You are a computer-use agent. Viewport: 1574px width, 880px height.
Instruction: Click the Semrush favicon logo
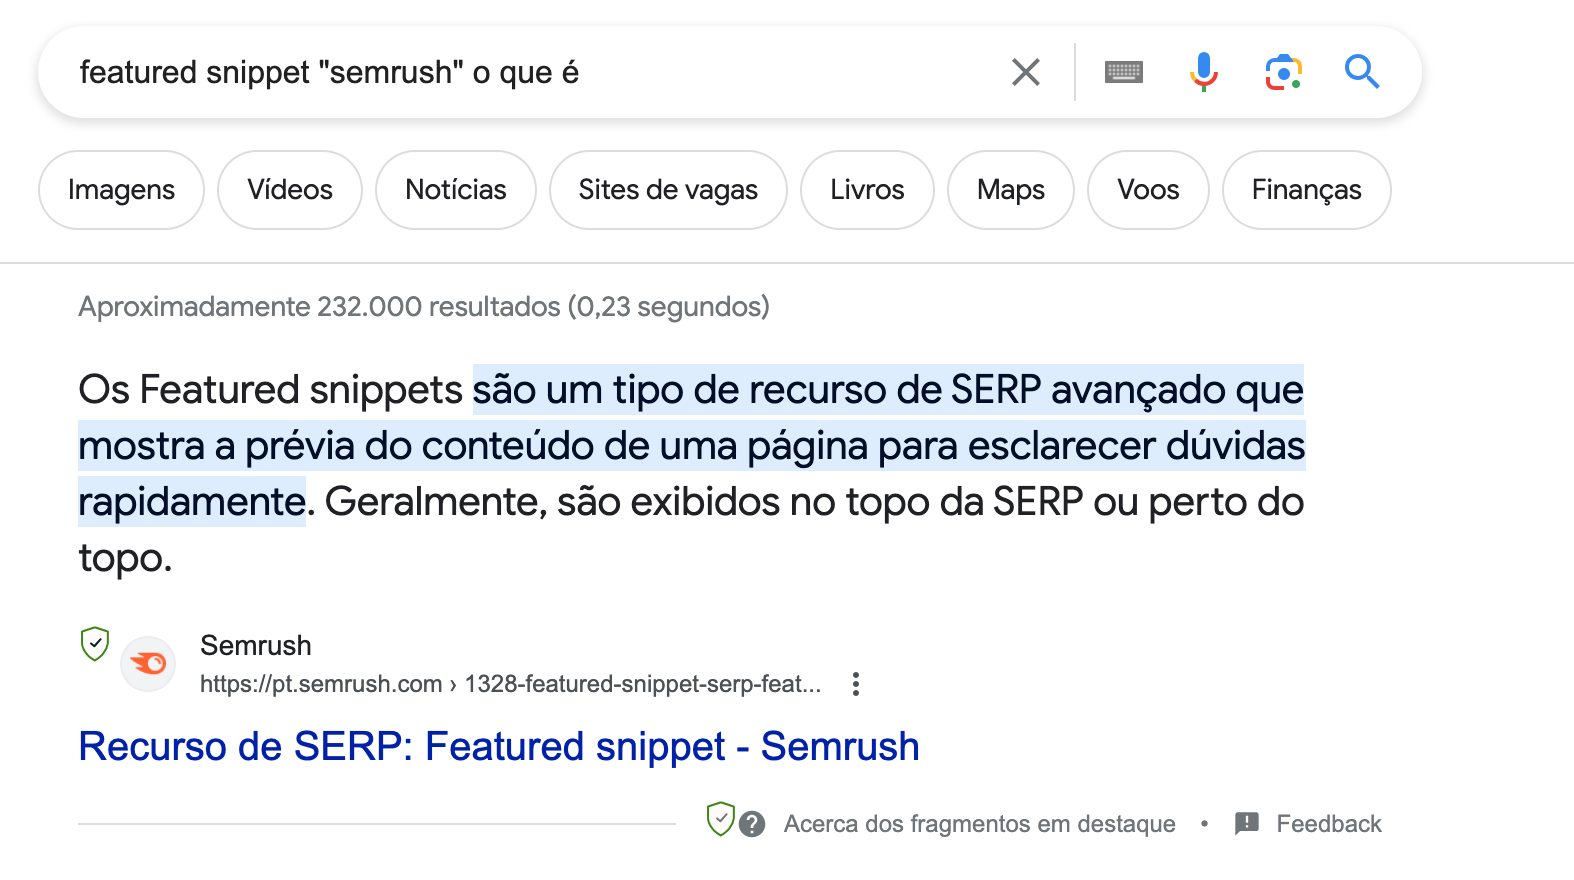point(147,663)
